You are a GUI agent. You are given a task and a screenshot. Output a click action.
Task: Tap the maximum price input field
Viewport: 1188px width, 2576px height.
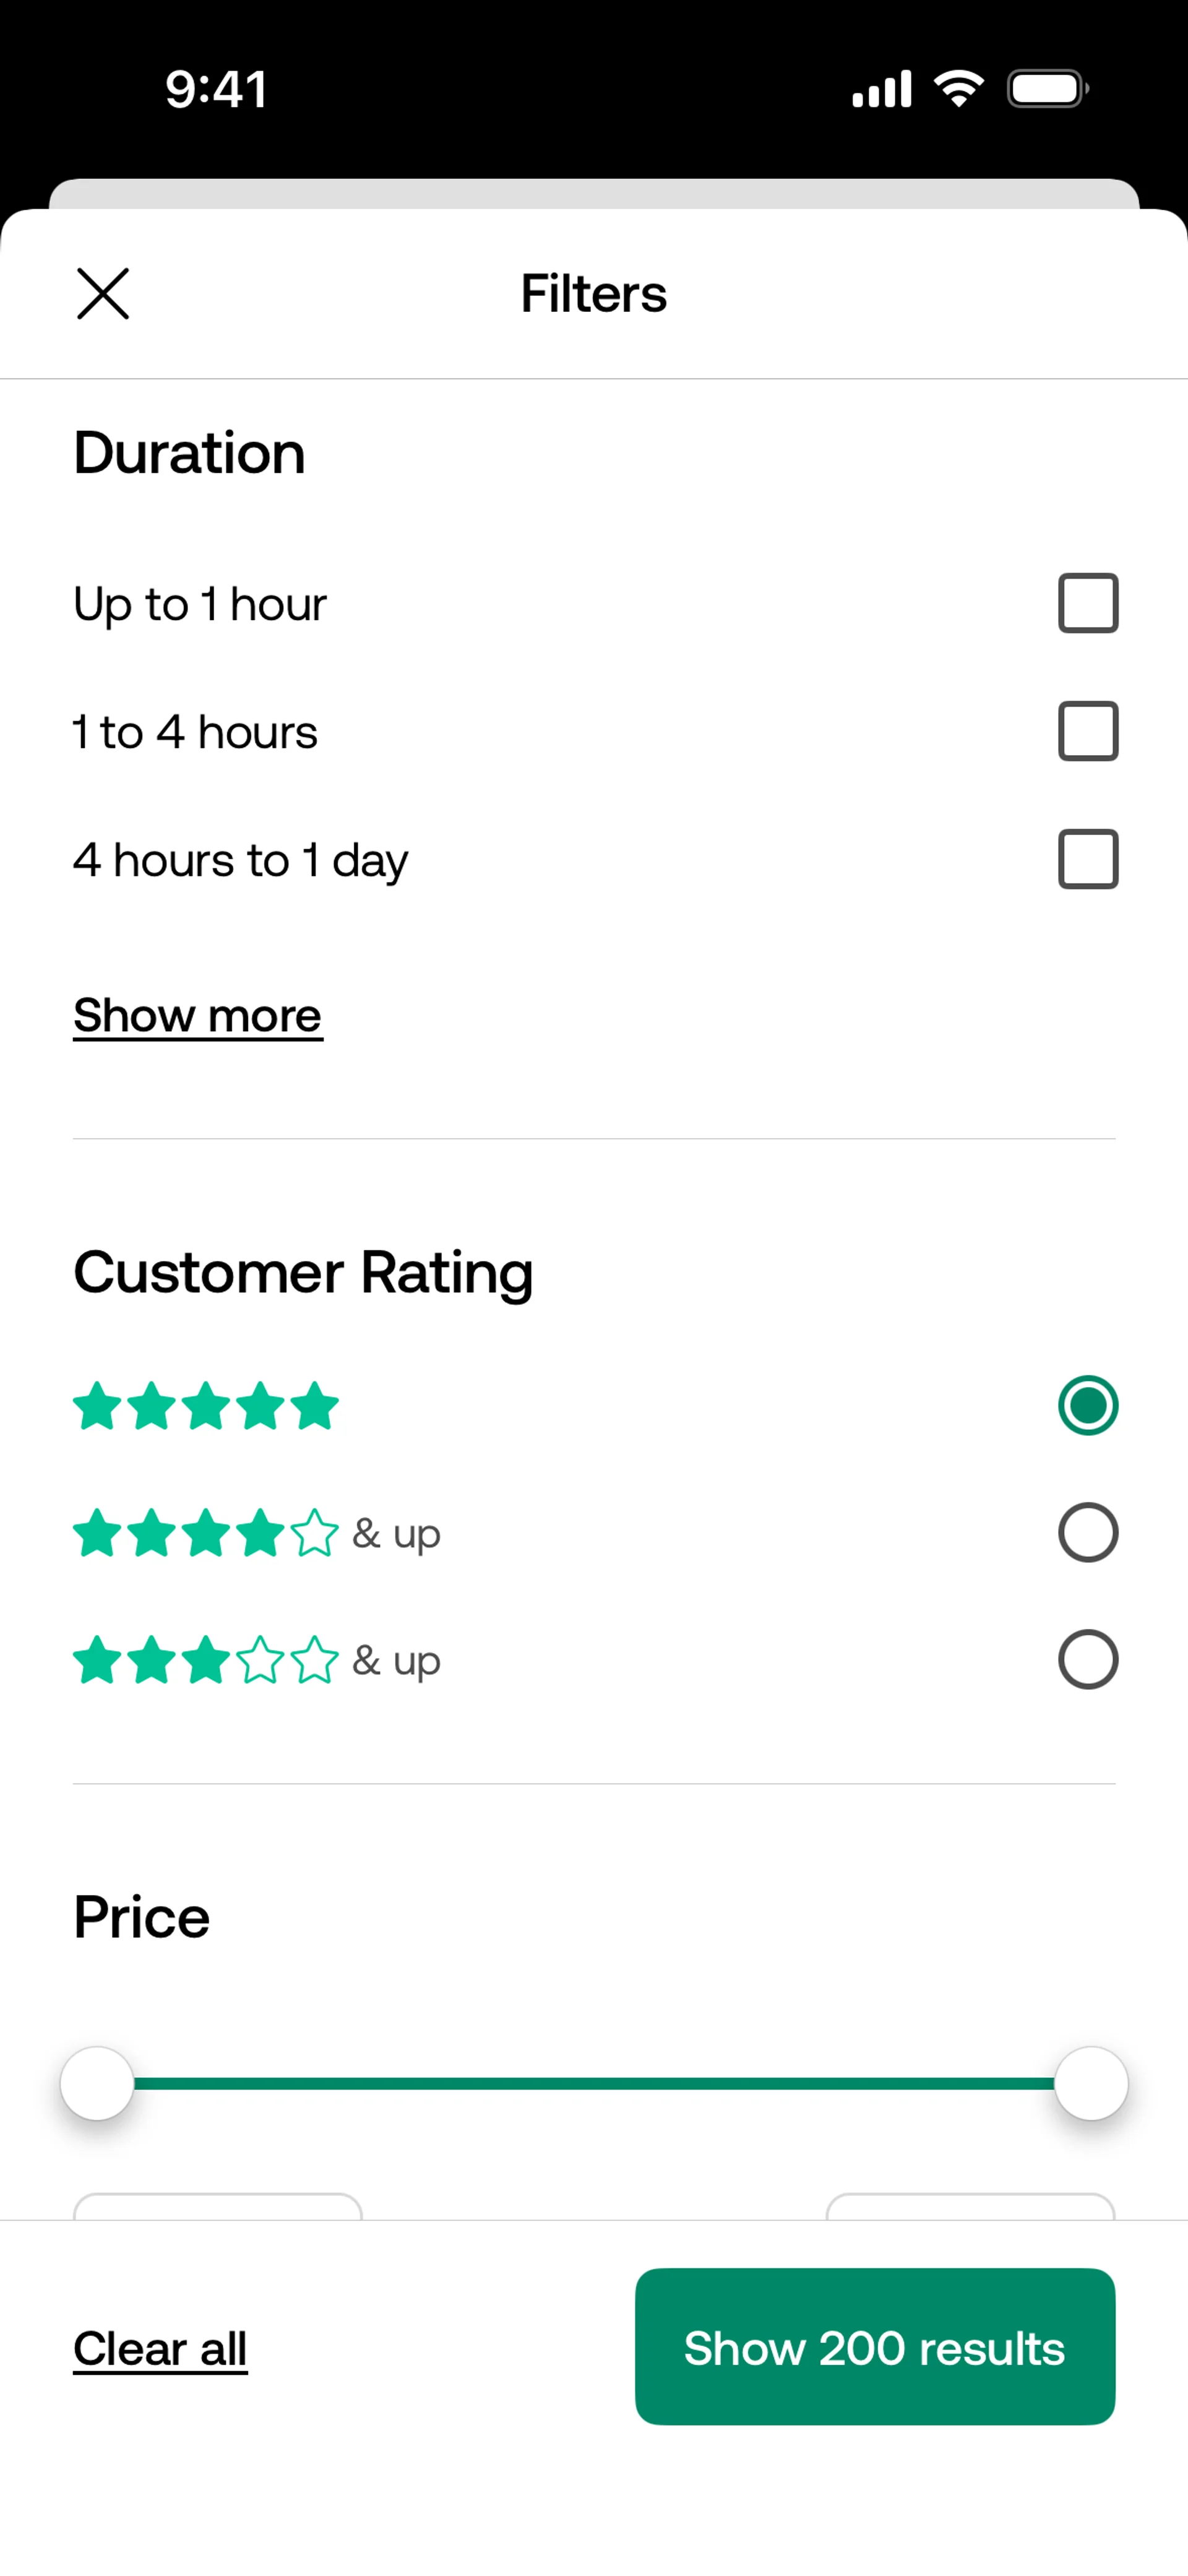[971, 2207]
